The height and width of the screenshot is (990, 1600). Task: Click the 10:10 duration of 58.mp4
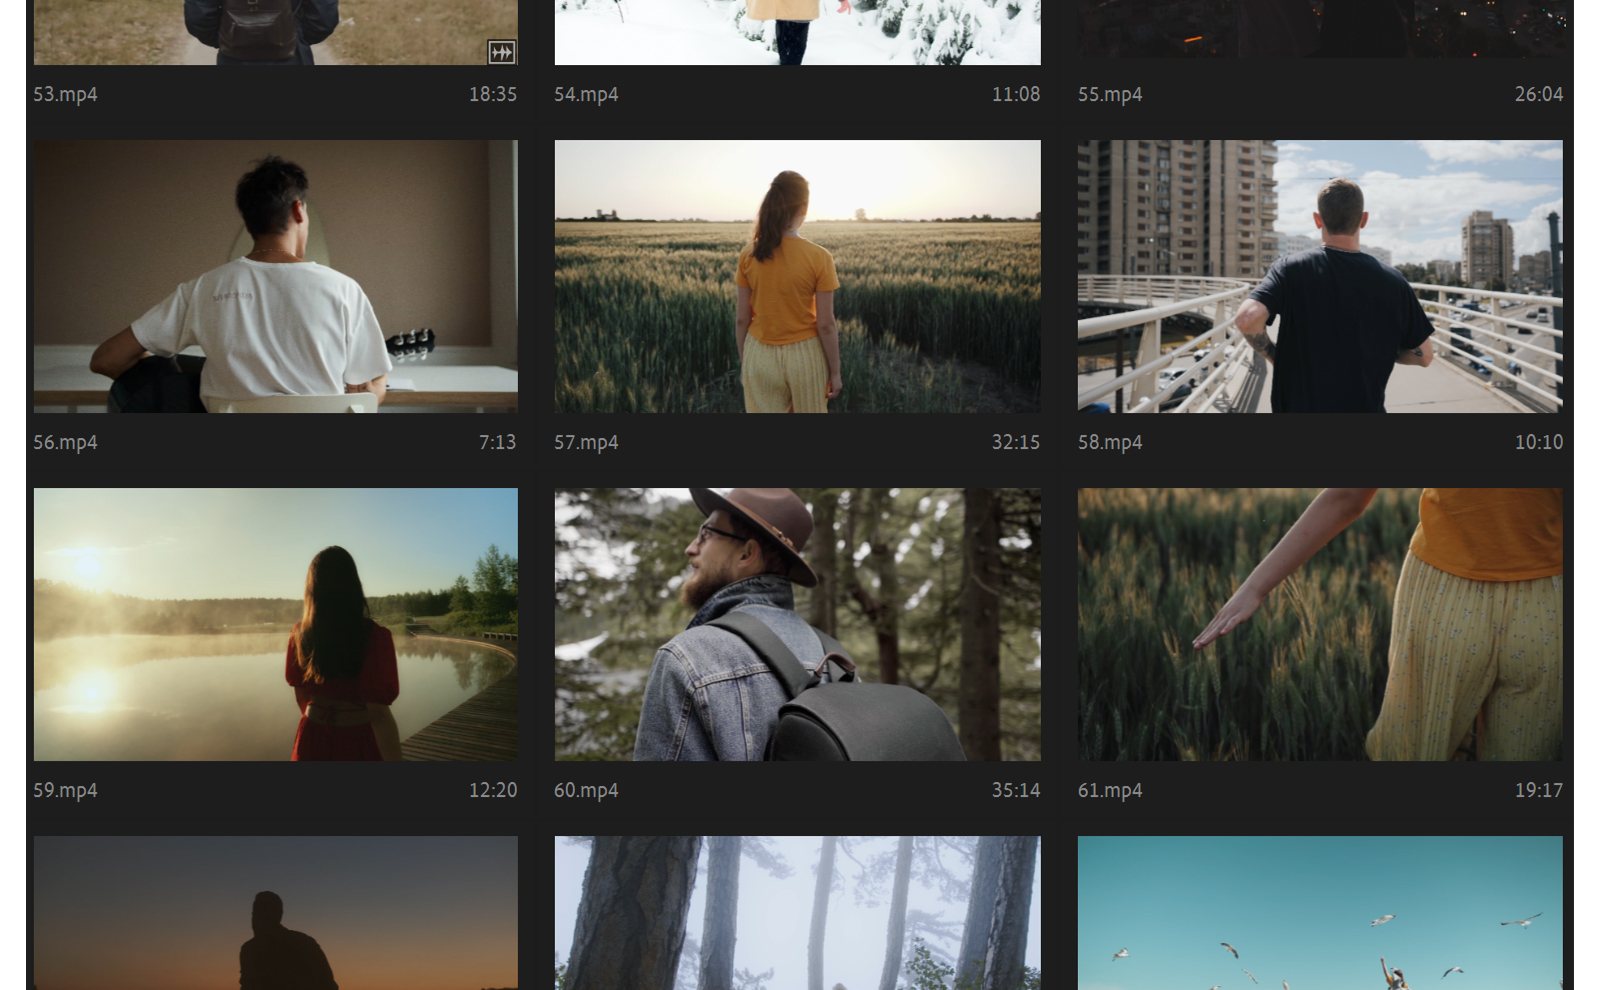pyautogui.click(x=1539, y=442)
